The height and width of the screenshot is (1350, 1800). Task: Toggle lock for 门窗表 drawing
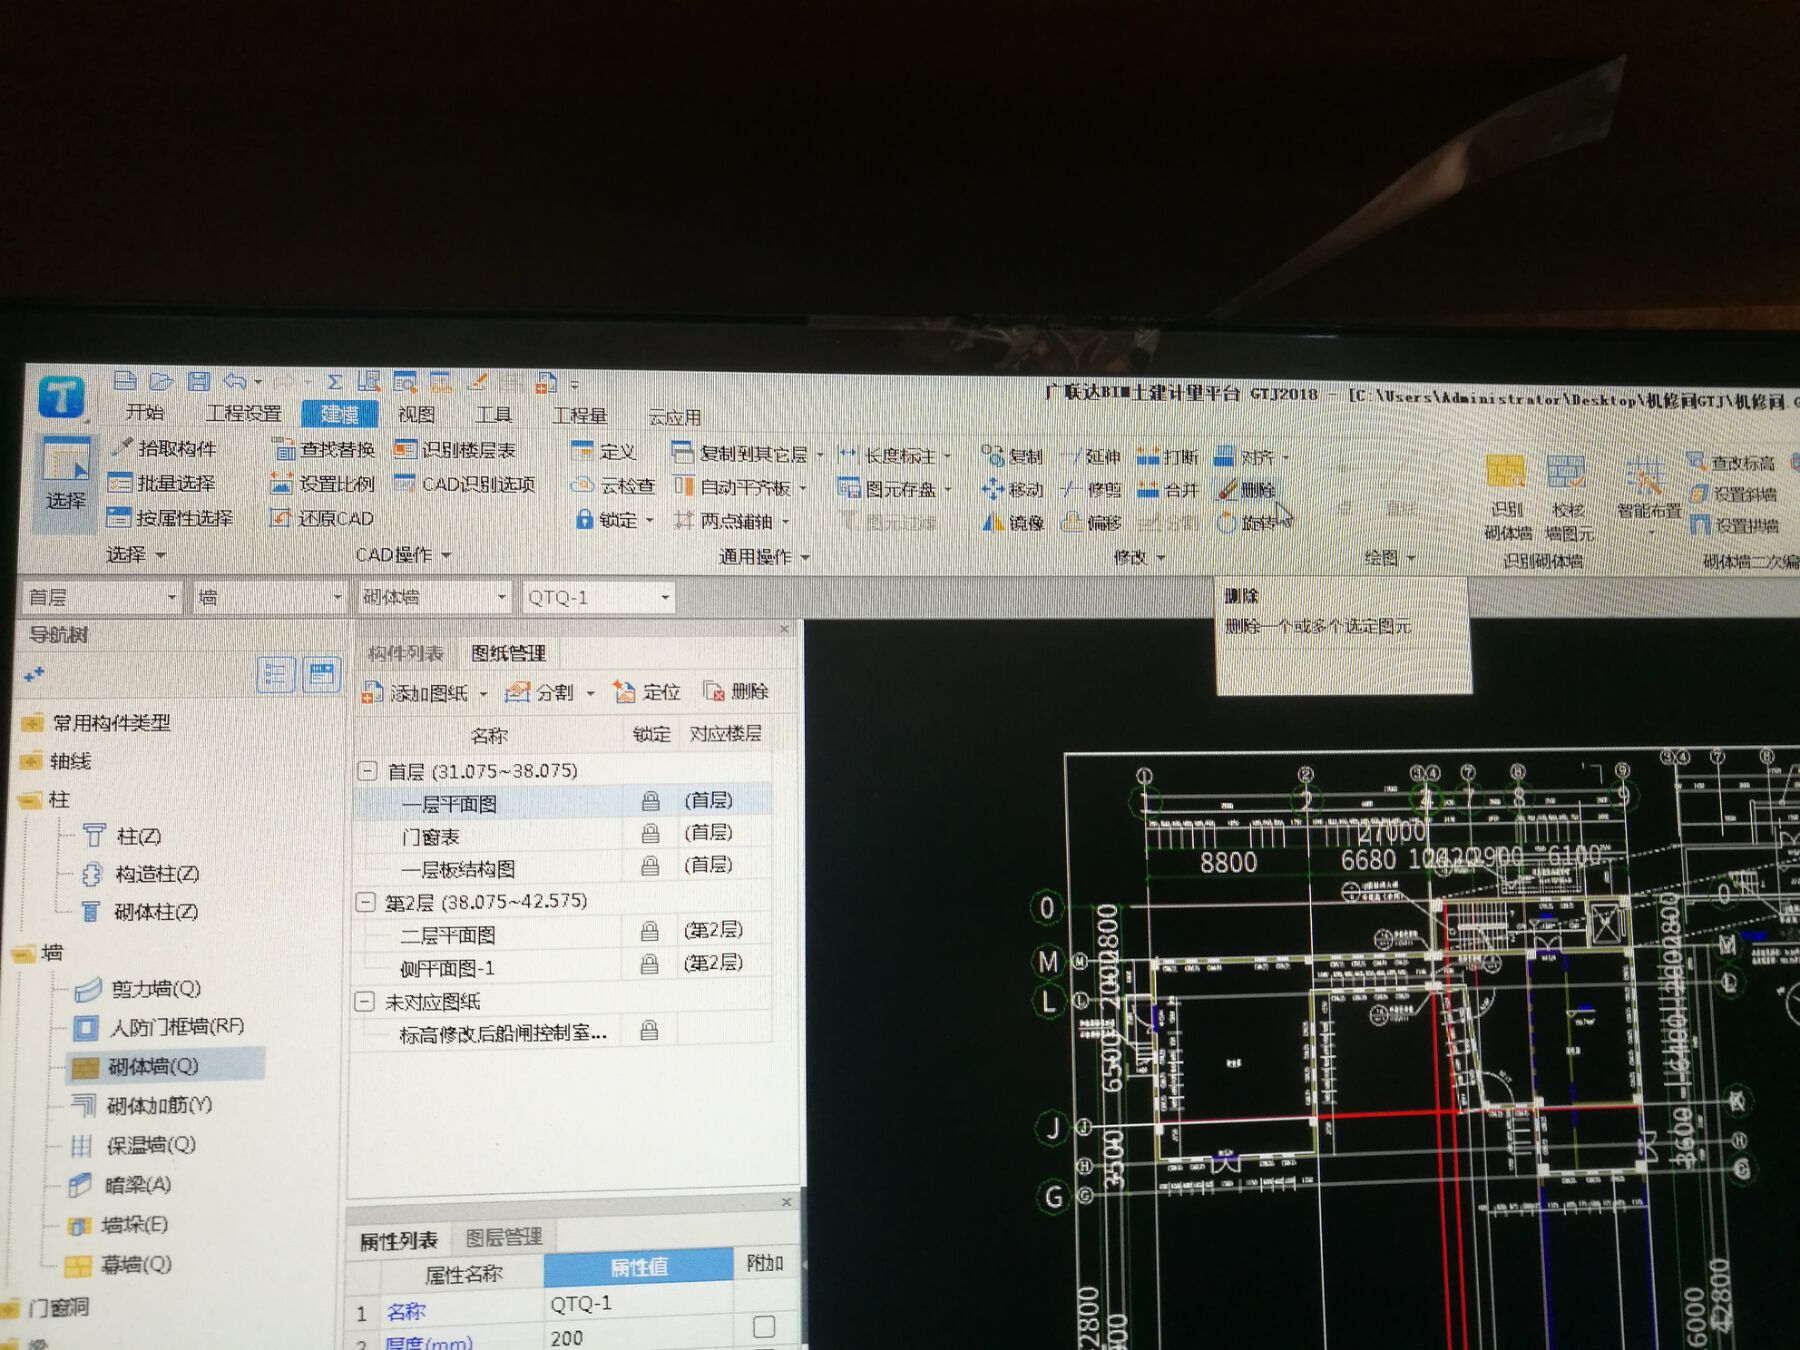coord(650,833)
